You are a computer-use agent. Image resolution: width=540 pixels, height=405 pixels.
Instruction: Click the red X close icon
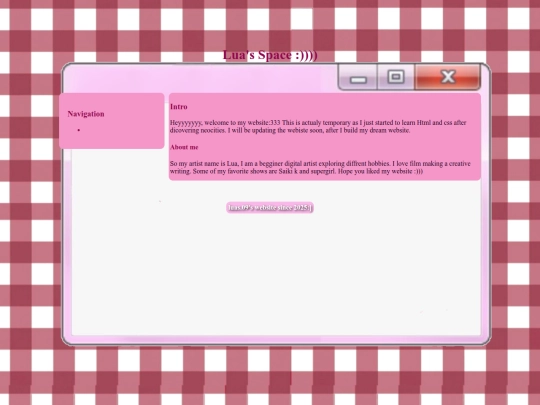click(x=448, y=76)
